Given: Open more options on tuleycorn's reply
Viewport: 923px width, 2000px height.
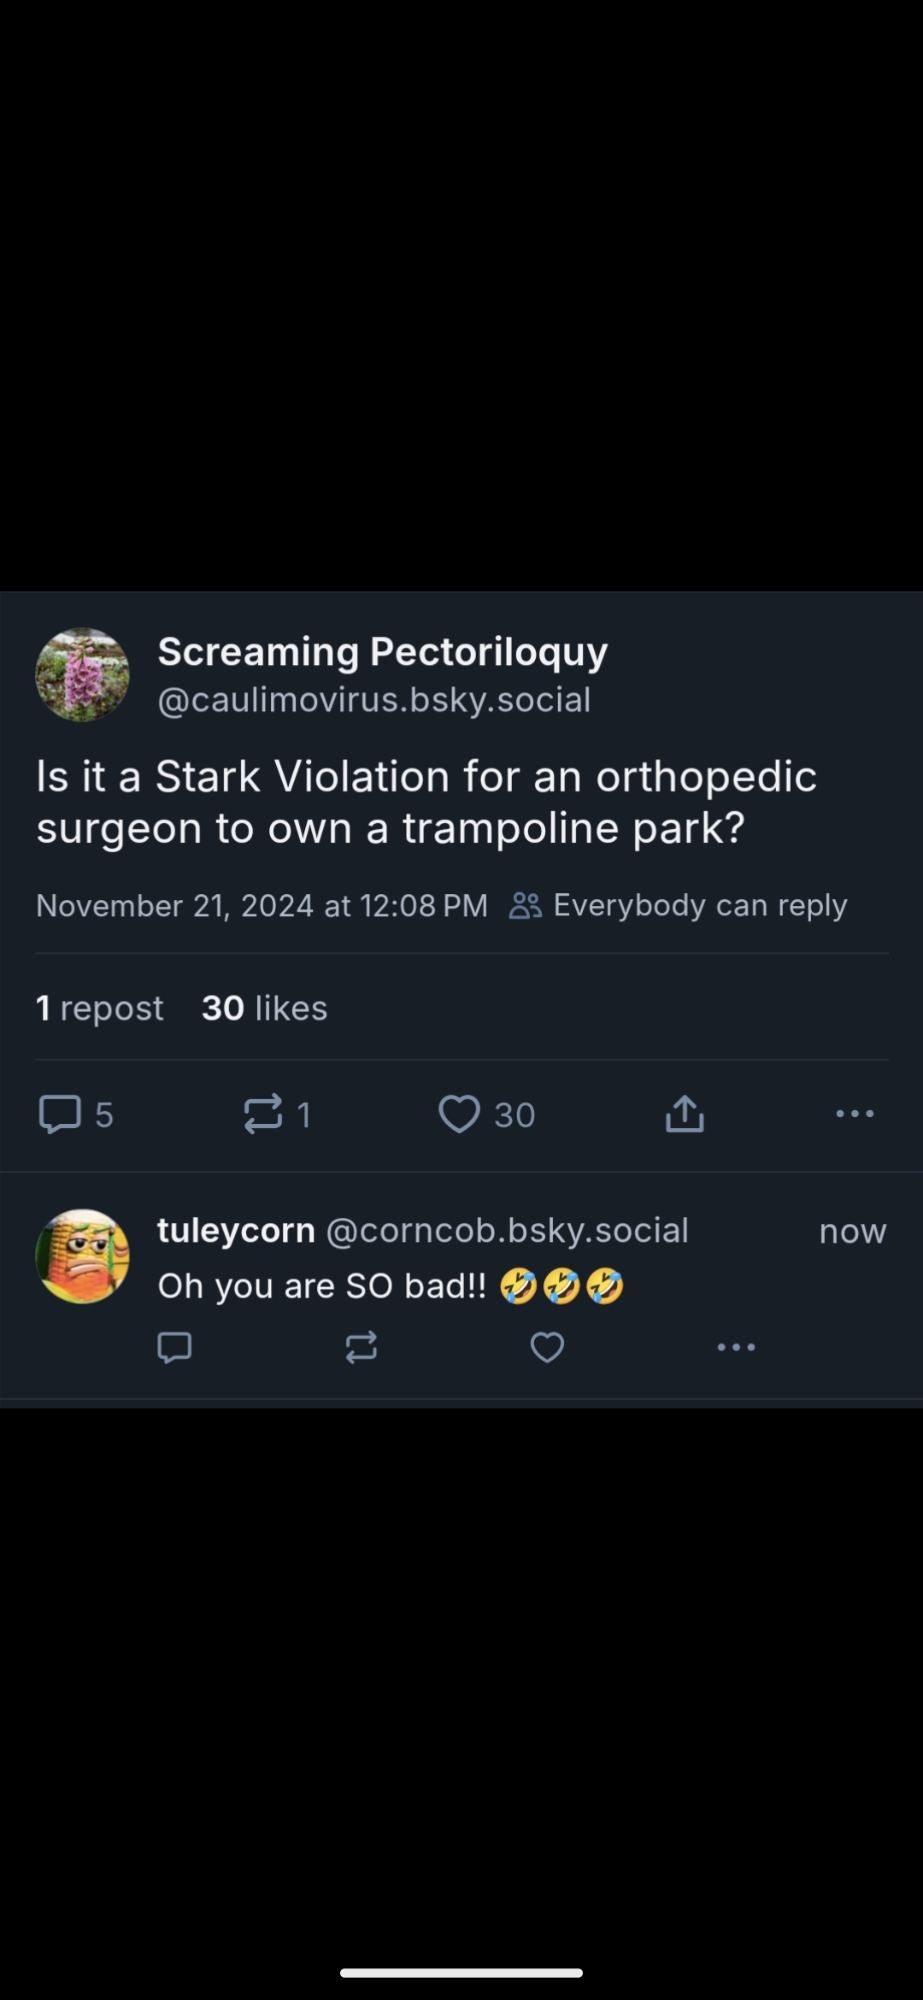Looking at the screenshot, I should tap(736, 1348).
